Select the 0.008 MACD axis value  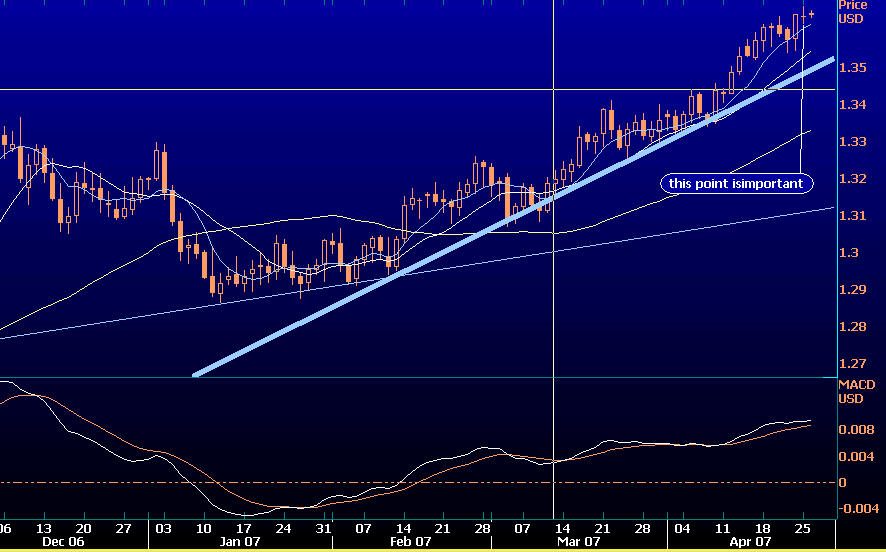[x=855, y=430]
